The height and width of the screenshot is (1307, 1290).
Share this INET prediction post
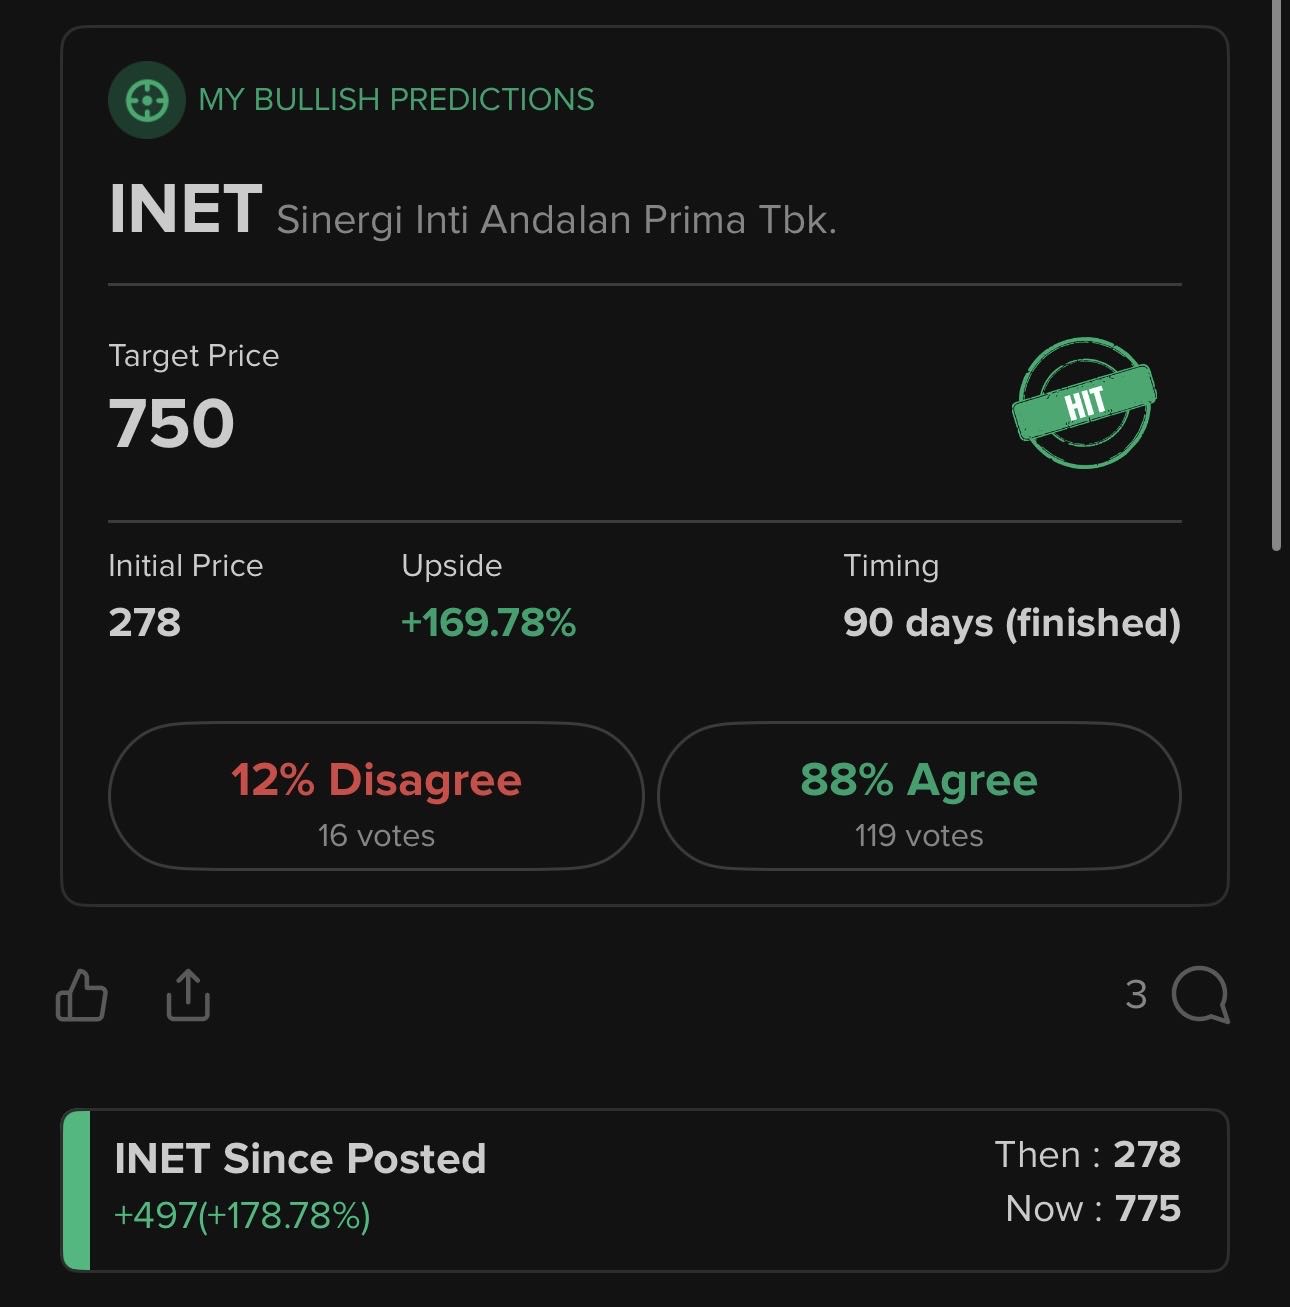click(x=188, y=996)
